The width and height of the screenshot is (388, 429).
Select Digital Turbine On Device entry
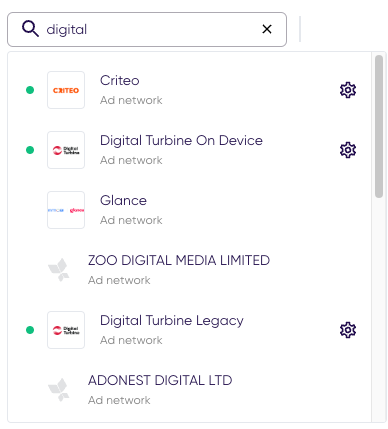tap(189, 150)
